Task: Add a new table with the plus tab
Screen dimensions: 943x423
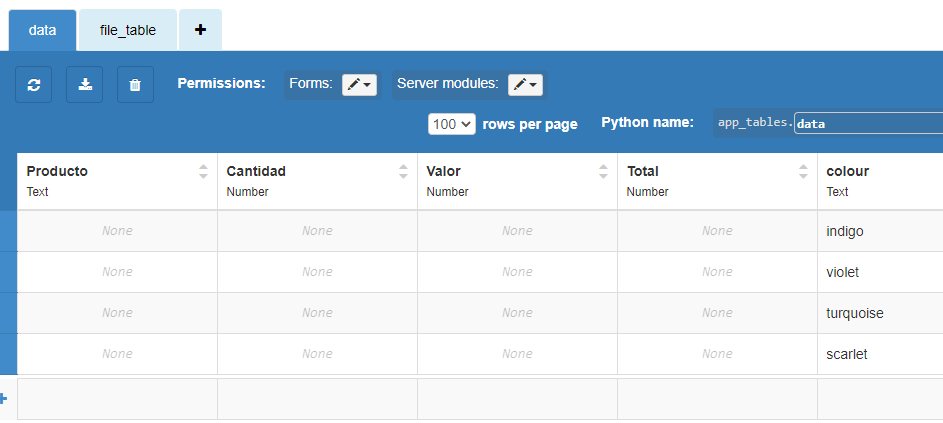Action: click(200, 30)
